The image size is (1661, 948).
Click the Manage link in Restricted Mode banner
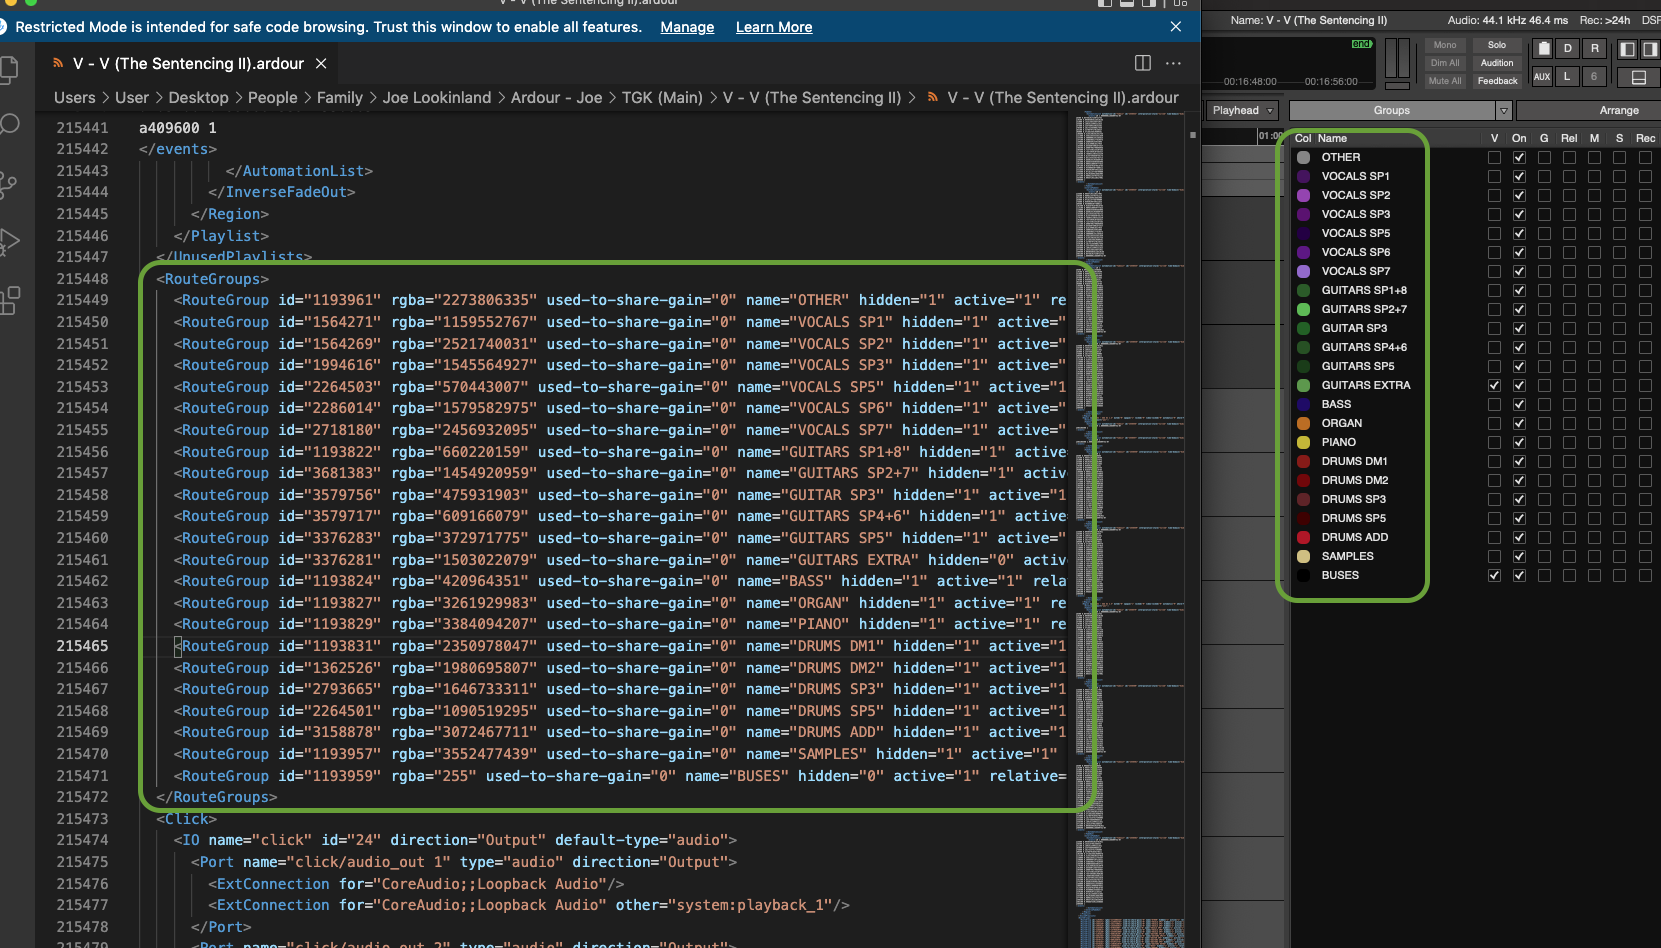(687, 27)
